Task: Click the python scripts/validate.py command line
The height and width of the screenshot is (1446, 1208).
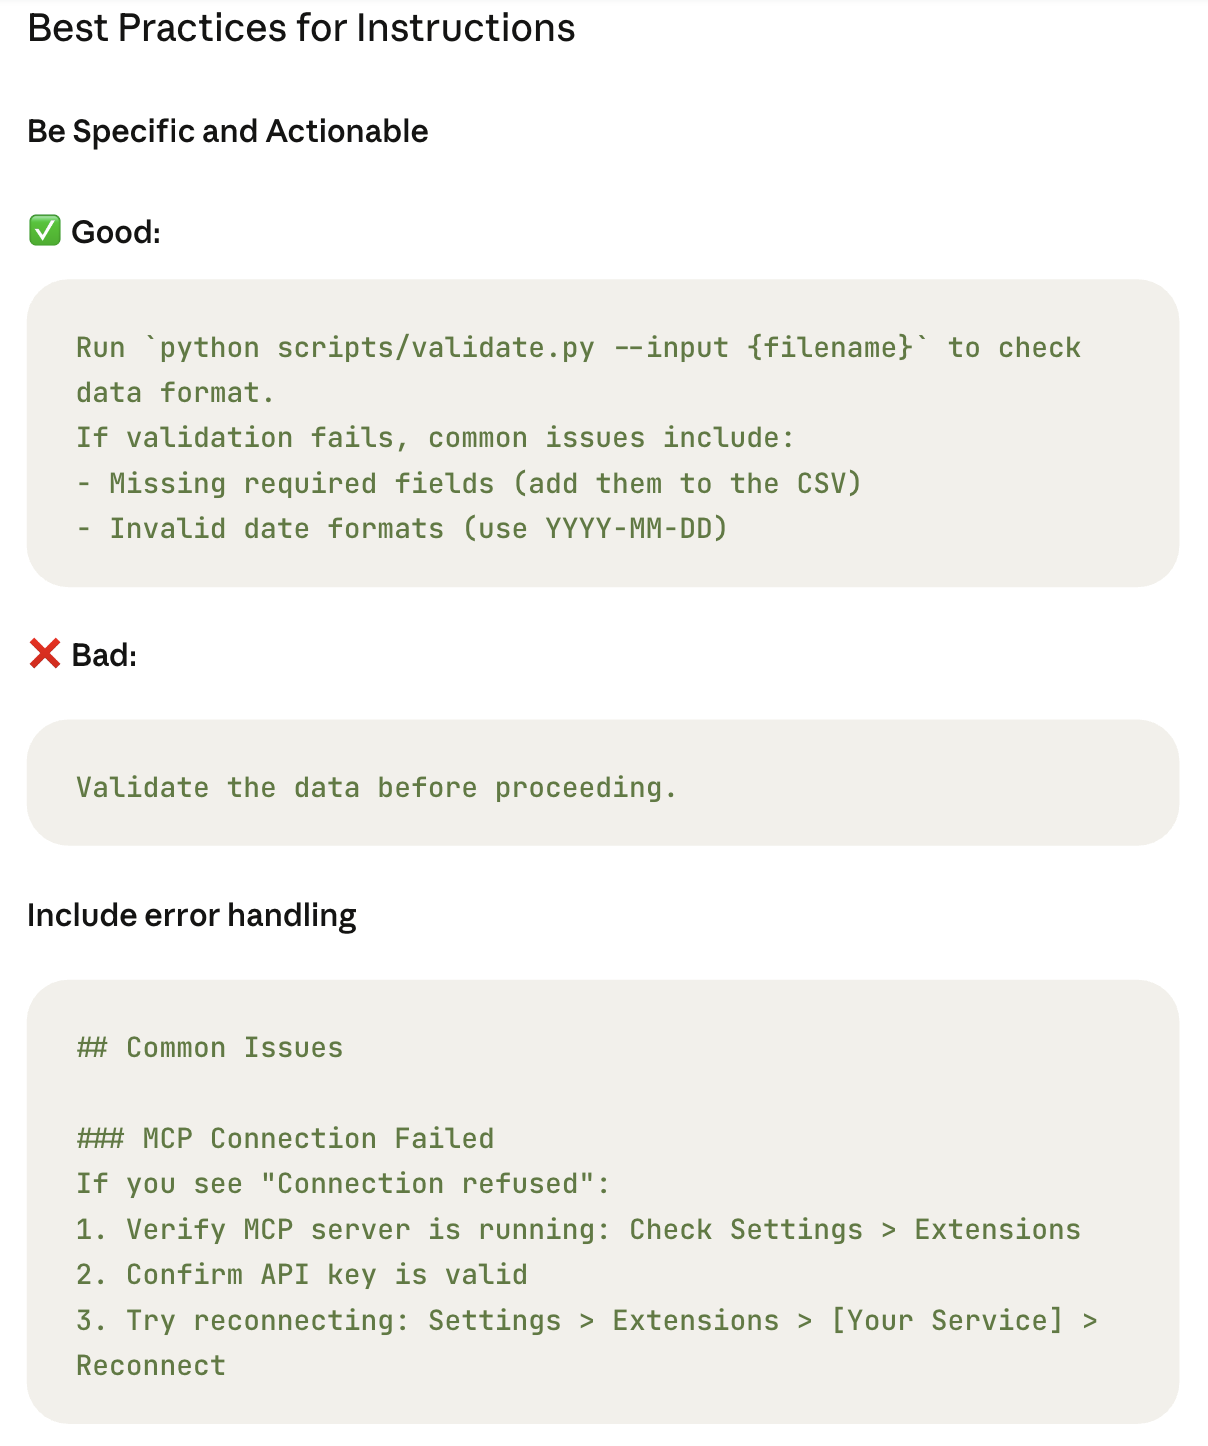Action: point(578,347)
